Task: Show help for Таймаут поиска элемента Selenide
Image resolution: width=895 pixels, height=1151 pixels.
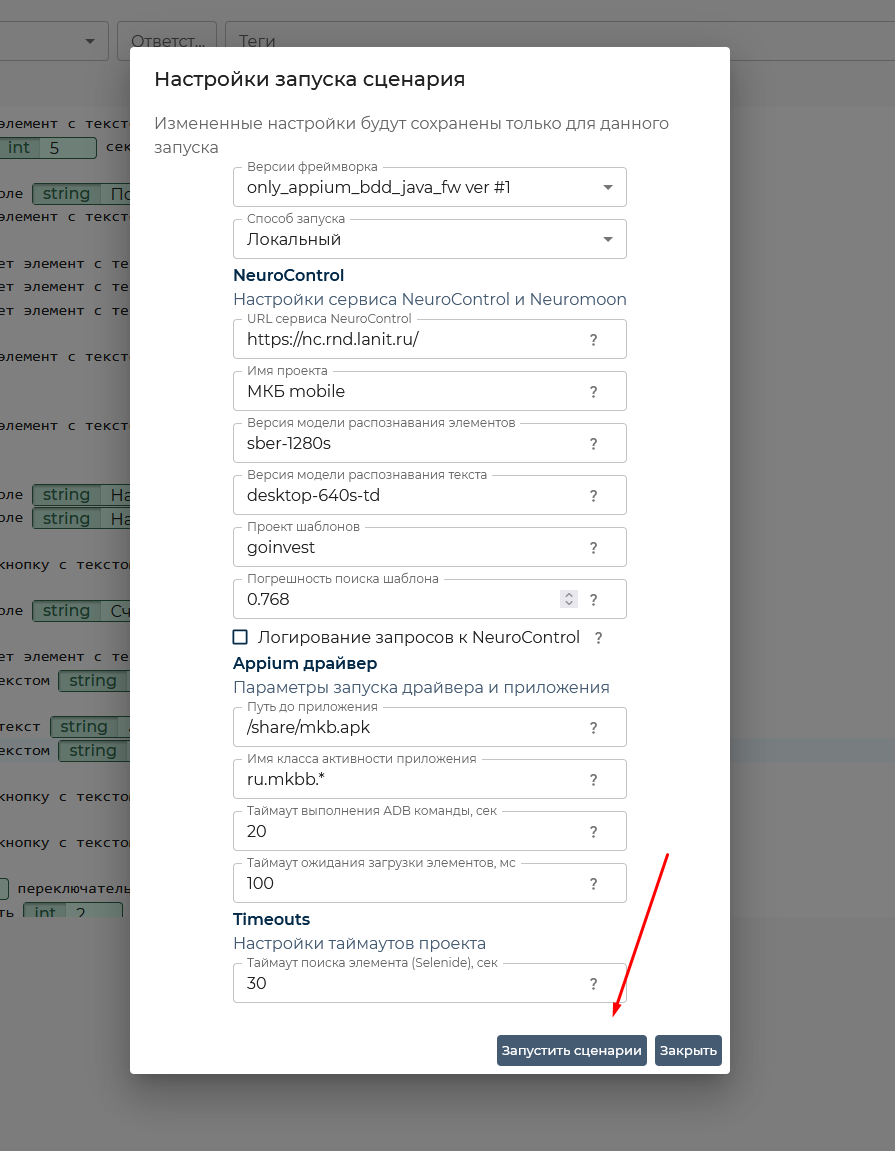Action: (593, 984)
